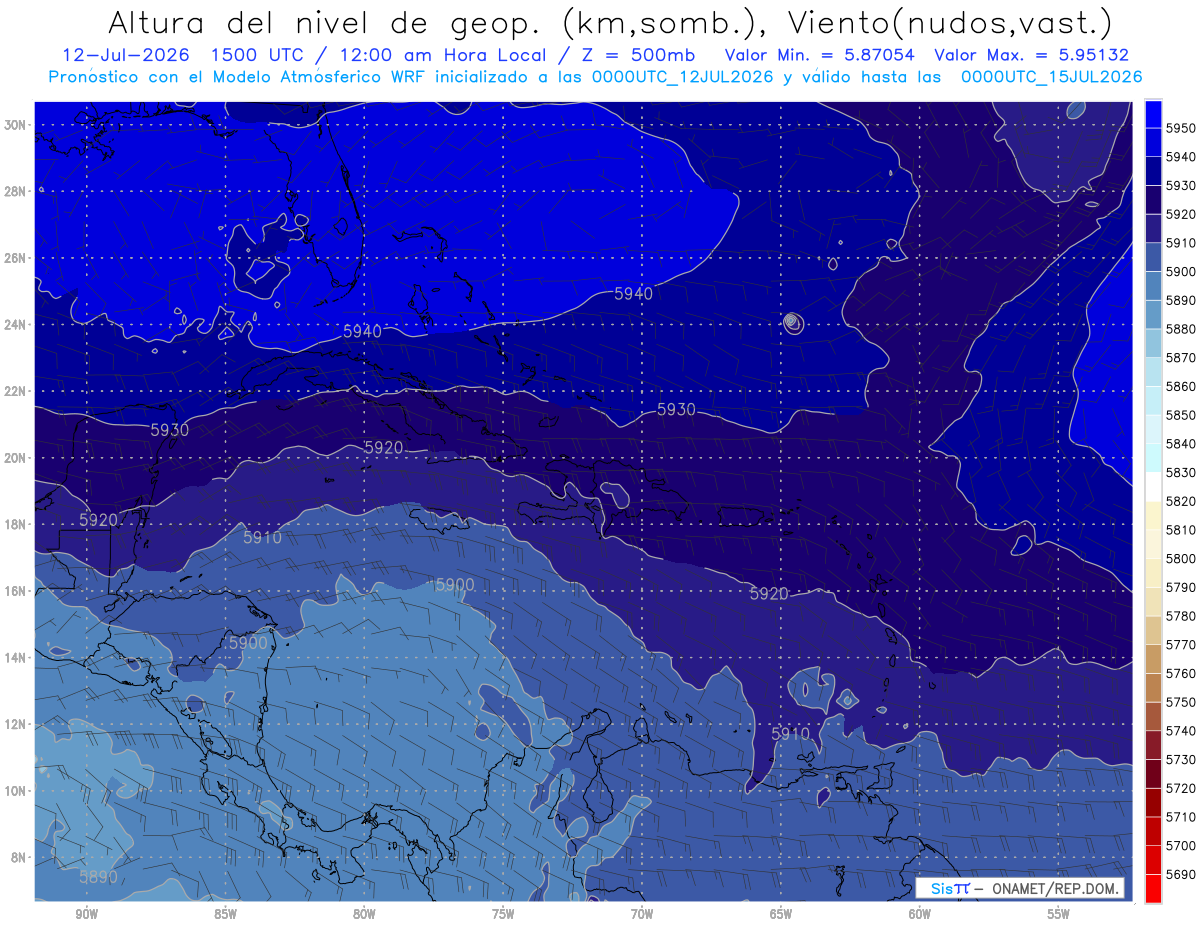Click the 5690 value on the color scale
This screenshot has height=927, width=1200.
[x=1181, y=874]
